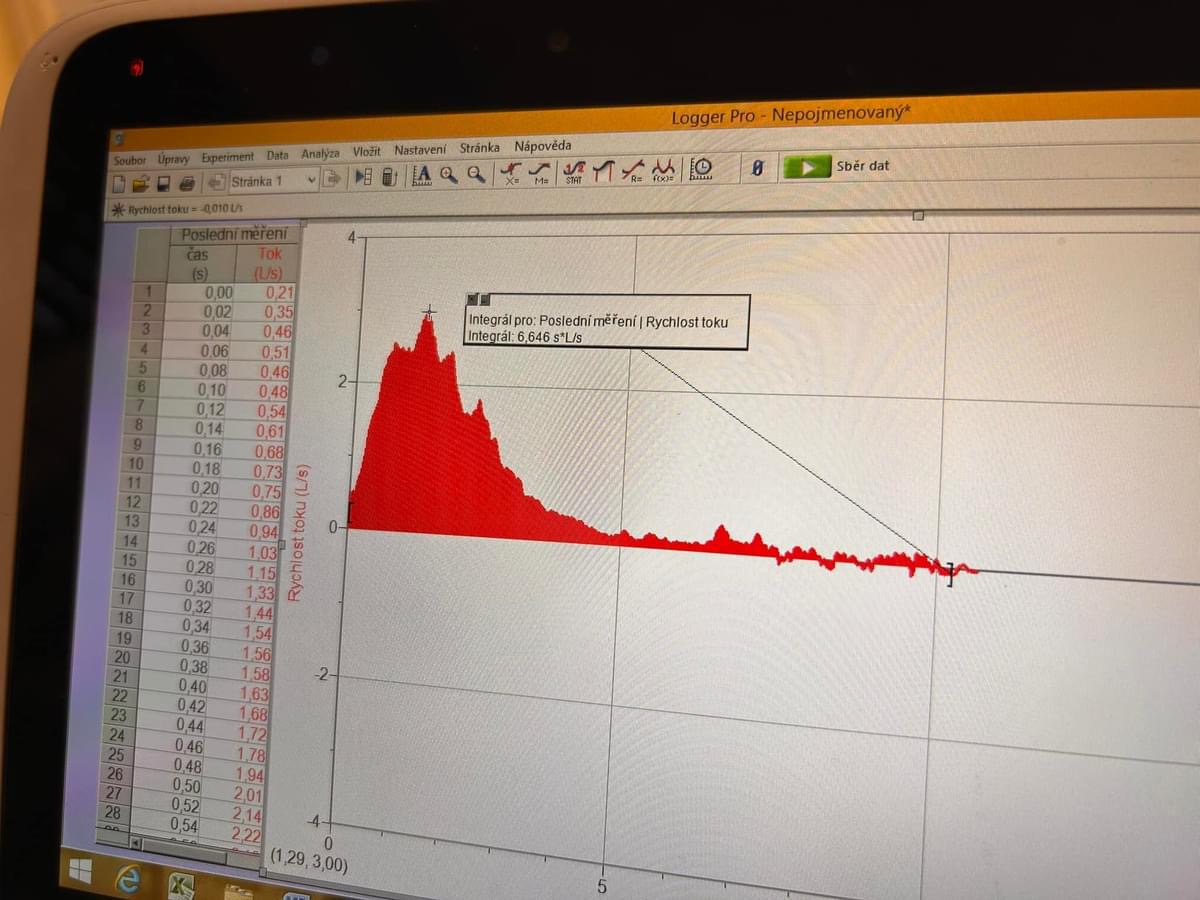The width and height of the screenshot is (1200, 900).
Task: Open Excel from the taskbar
Action: [x=181, y=885]
